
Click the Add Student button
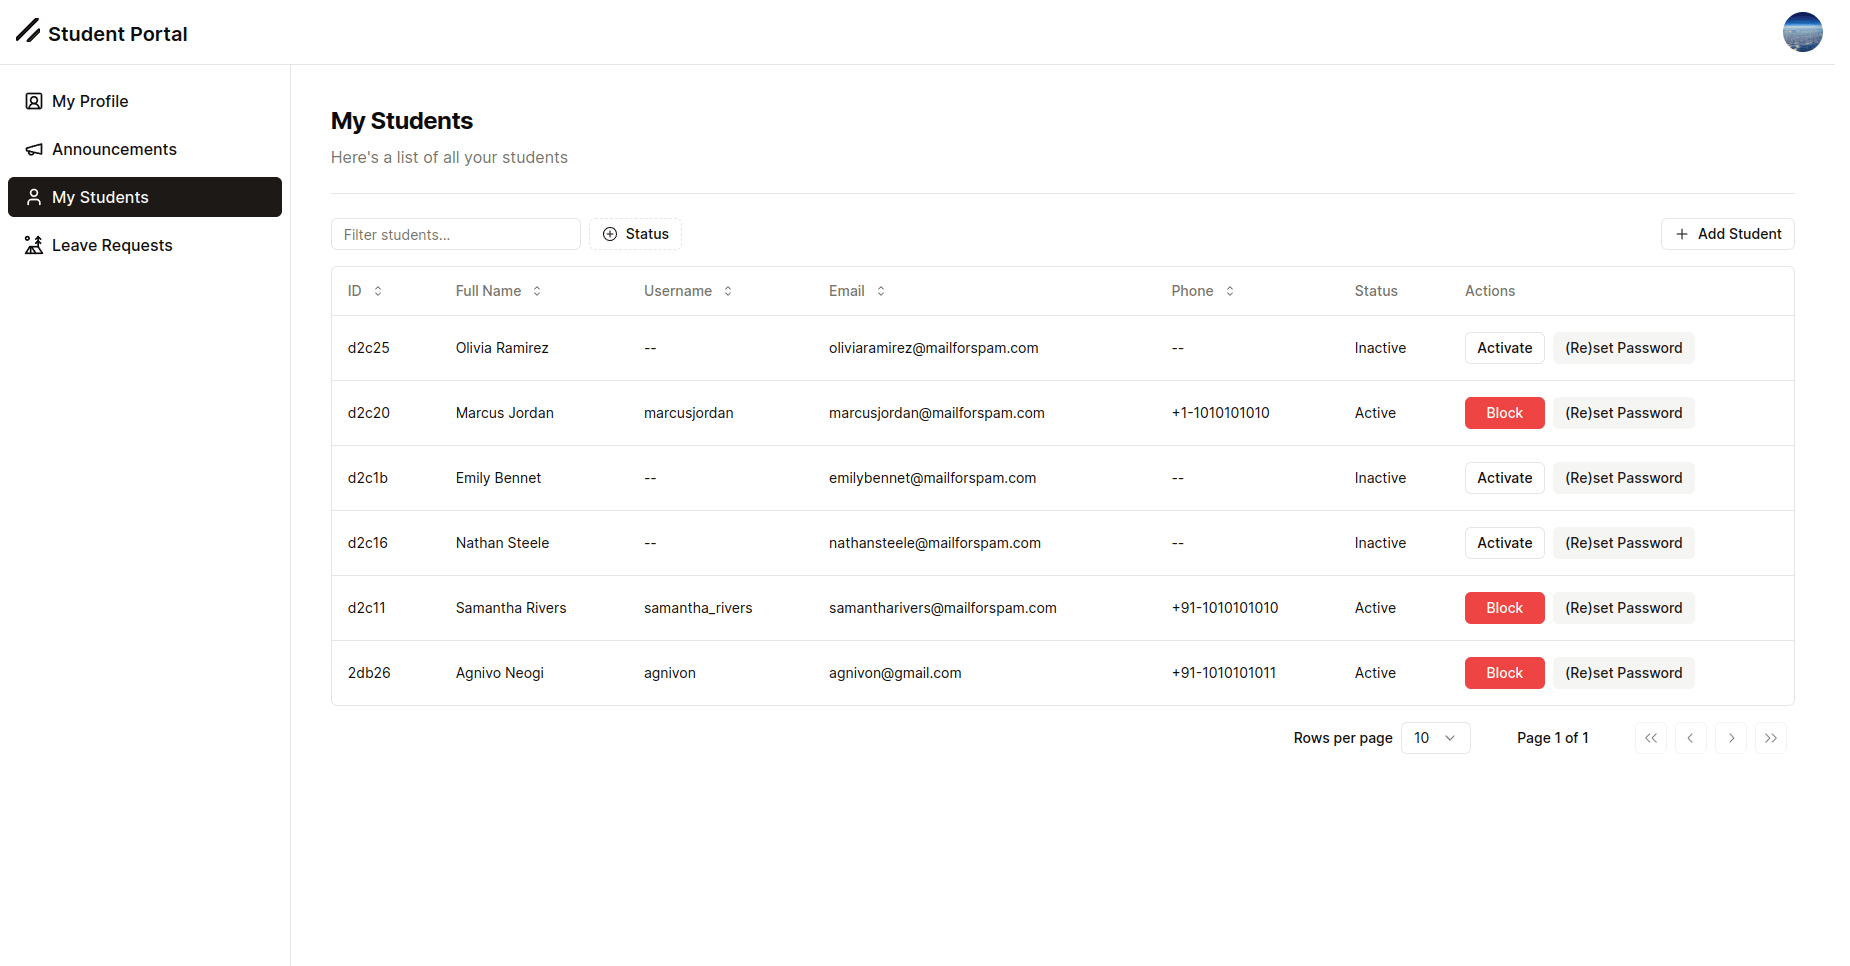coord(1727,234)
